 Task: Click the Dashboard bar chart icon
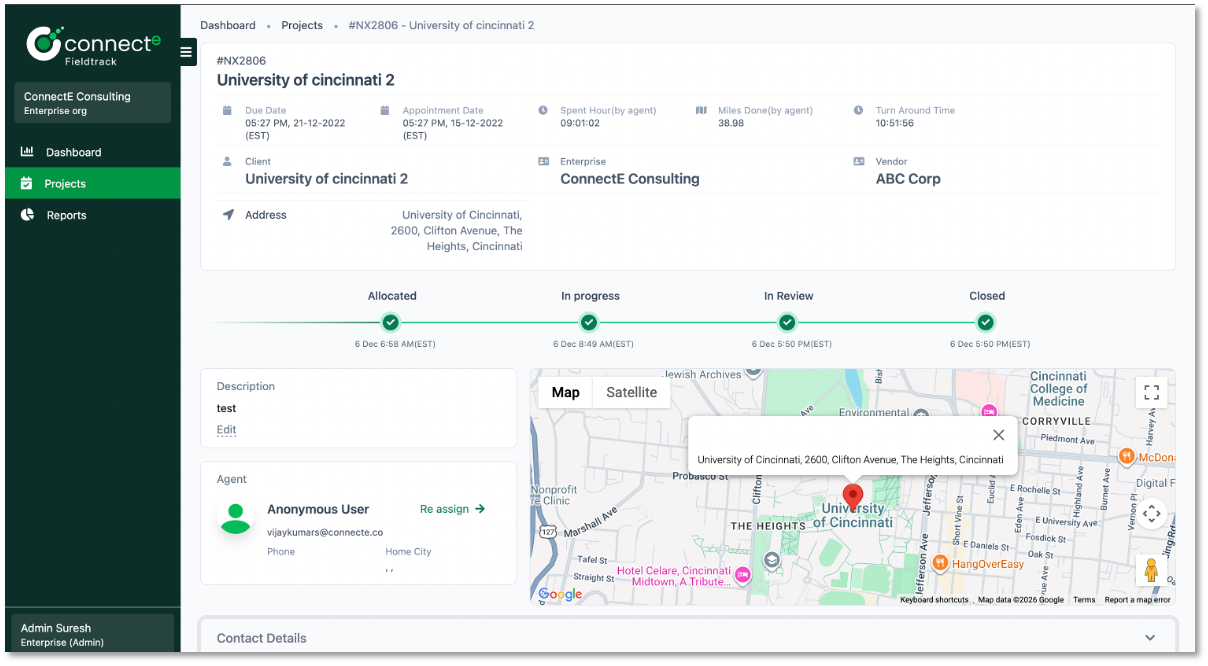[x=27, y=152]
